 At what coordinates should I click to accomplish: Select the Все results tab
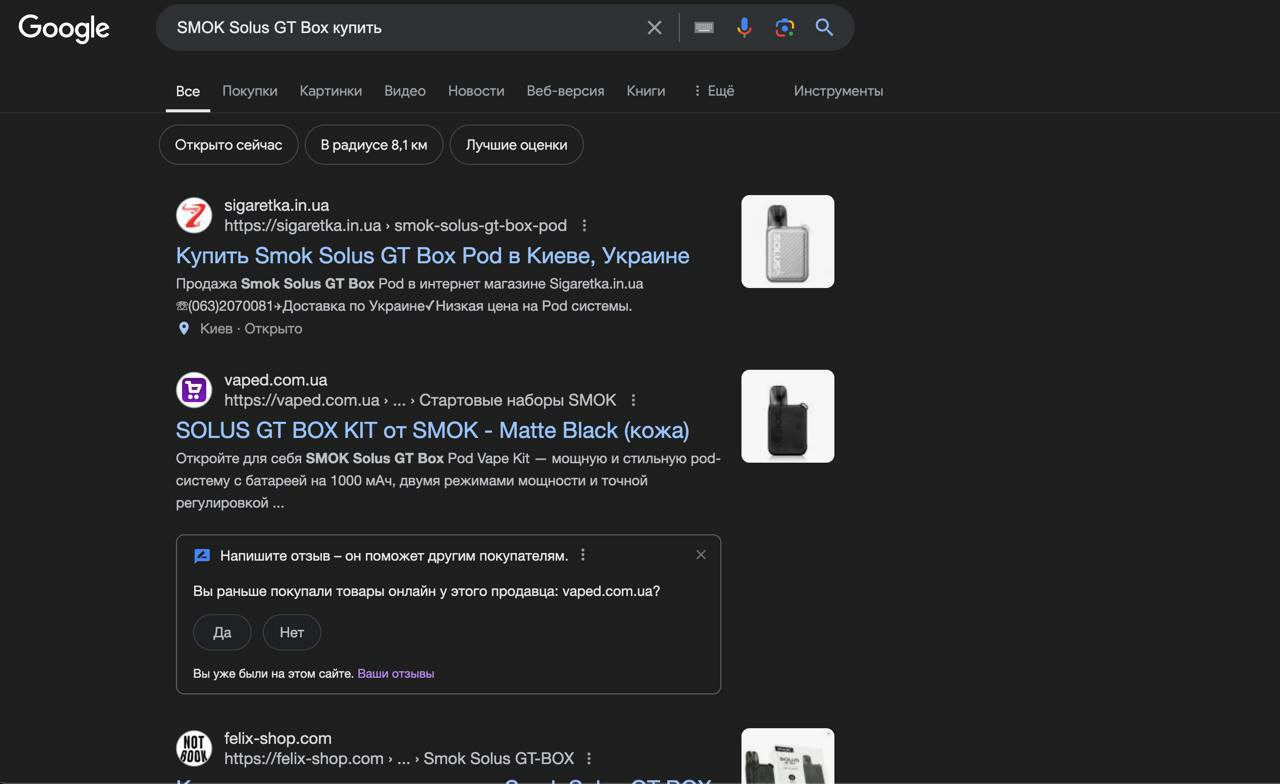point(188,91)
